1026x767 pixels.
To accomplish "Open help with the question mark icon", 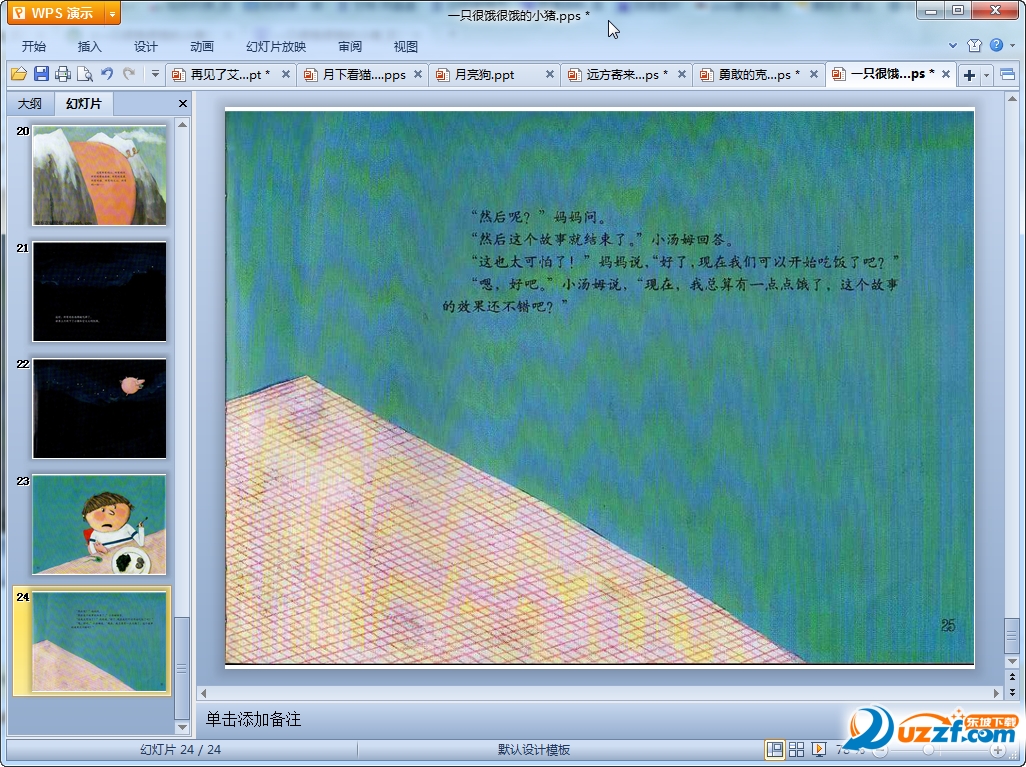I will [x=997, y=45].
